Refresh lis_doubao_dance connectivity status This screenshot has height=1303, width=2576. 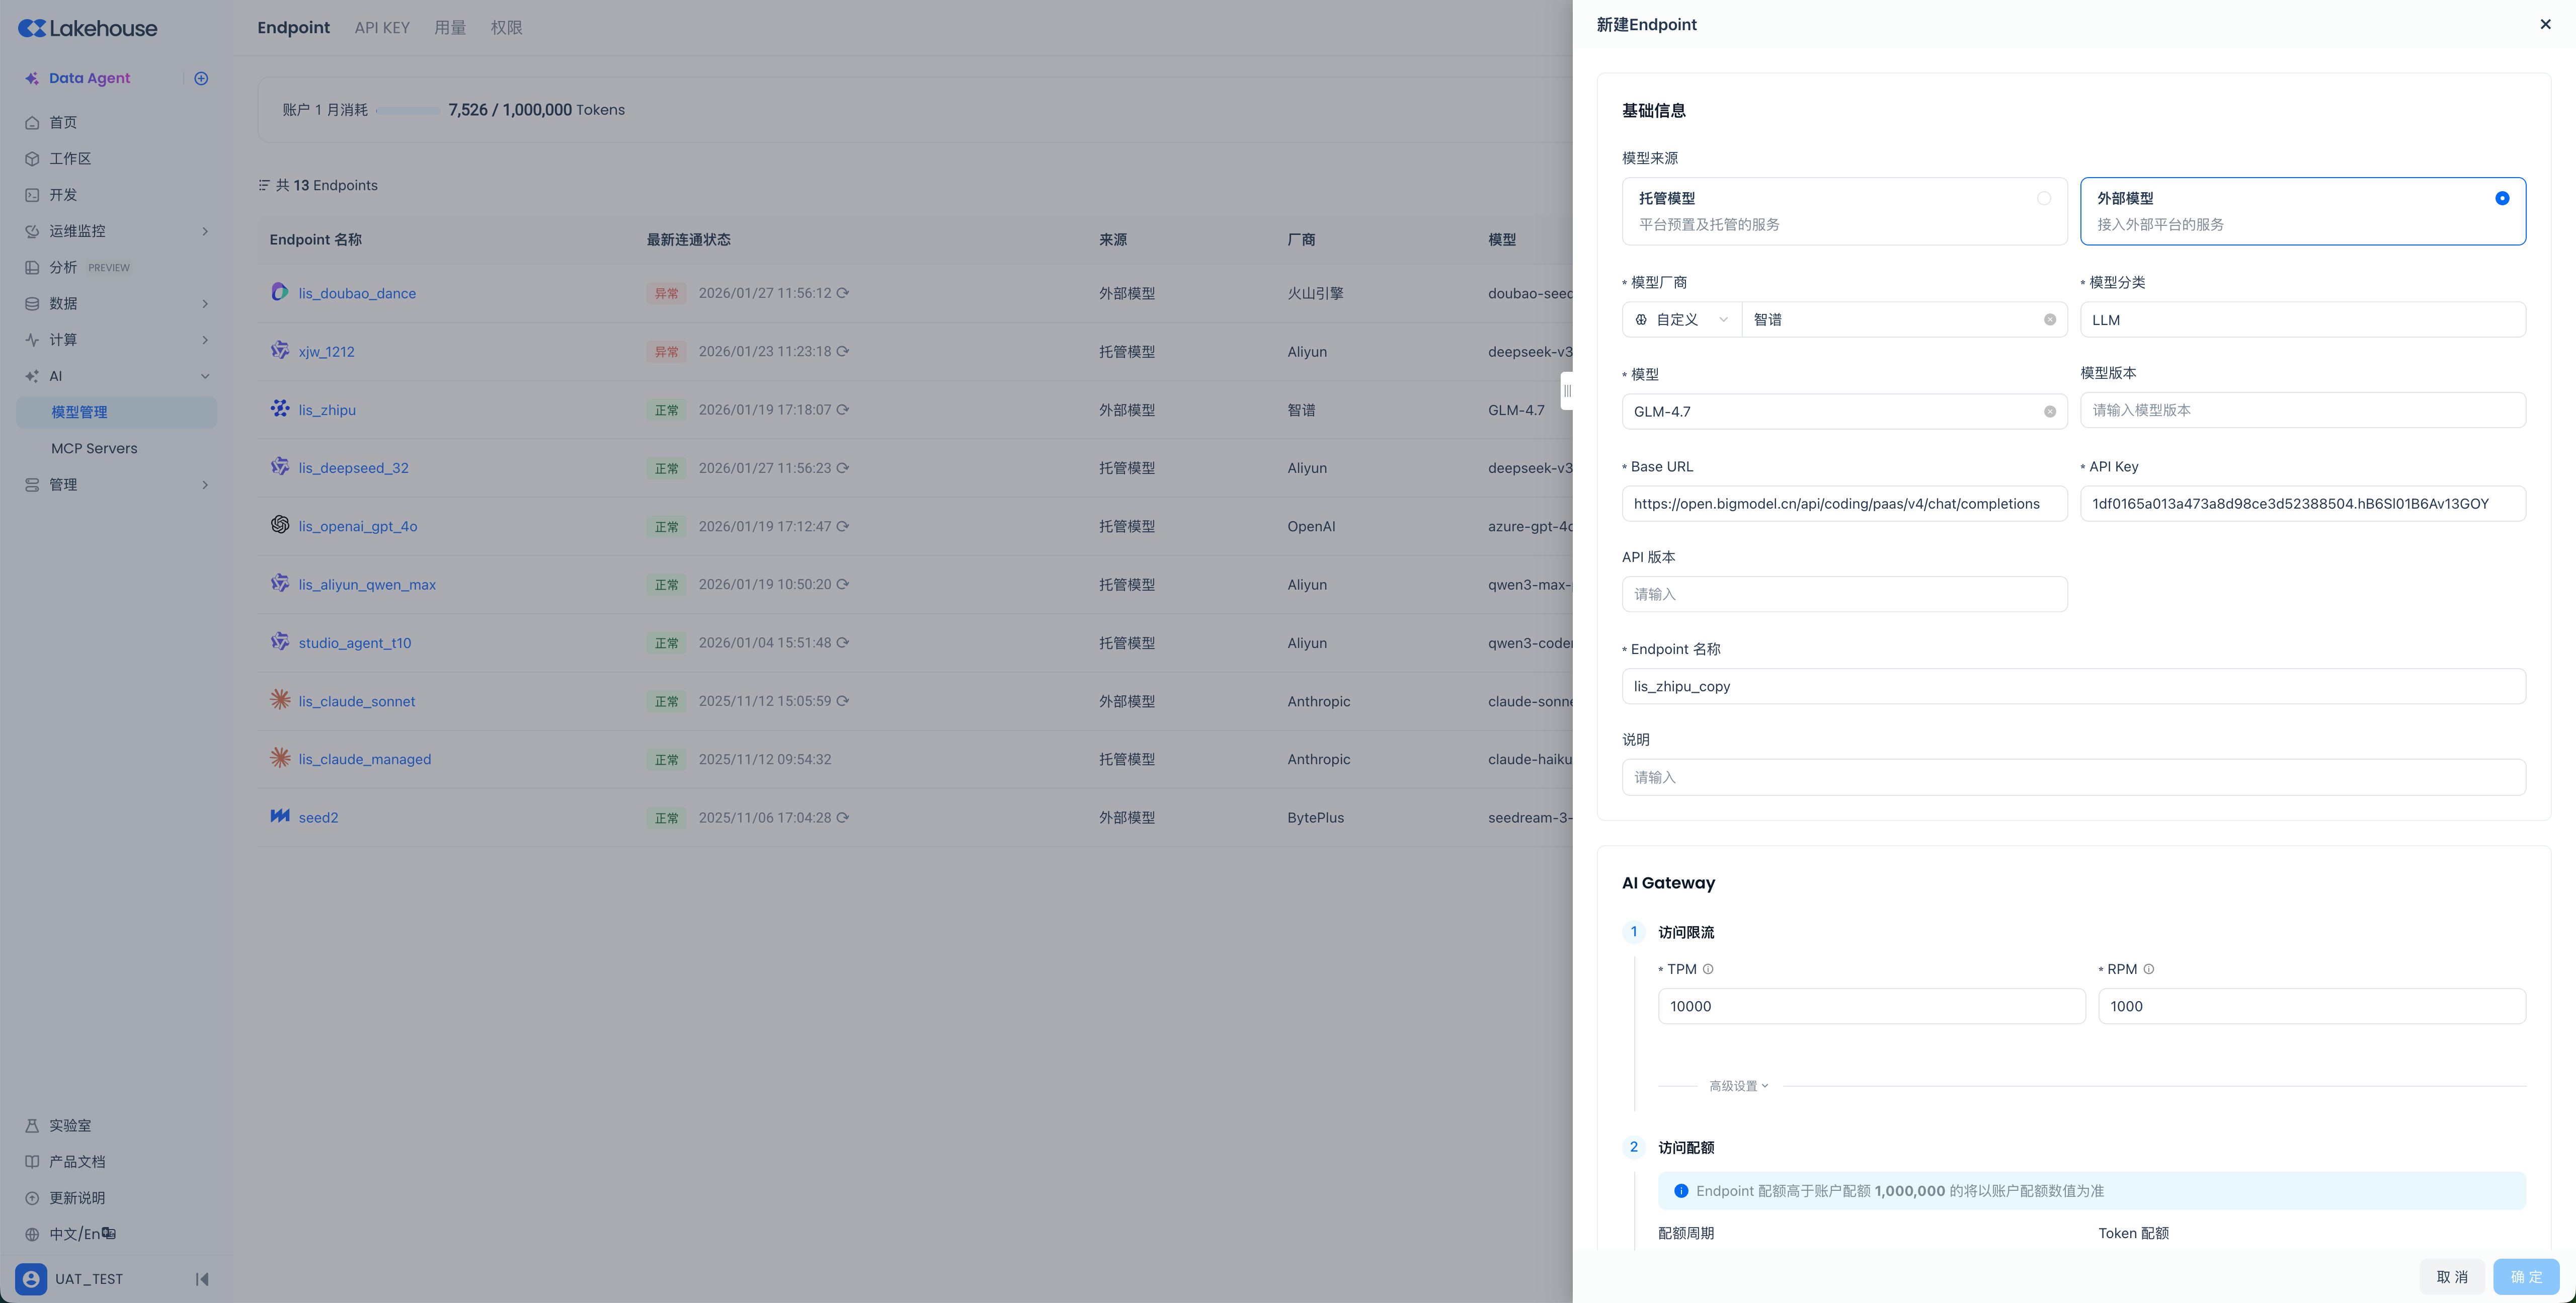(x=843, y=293)
